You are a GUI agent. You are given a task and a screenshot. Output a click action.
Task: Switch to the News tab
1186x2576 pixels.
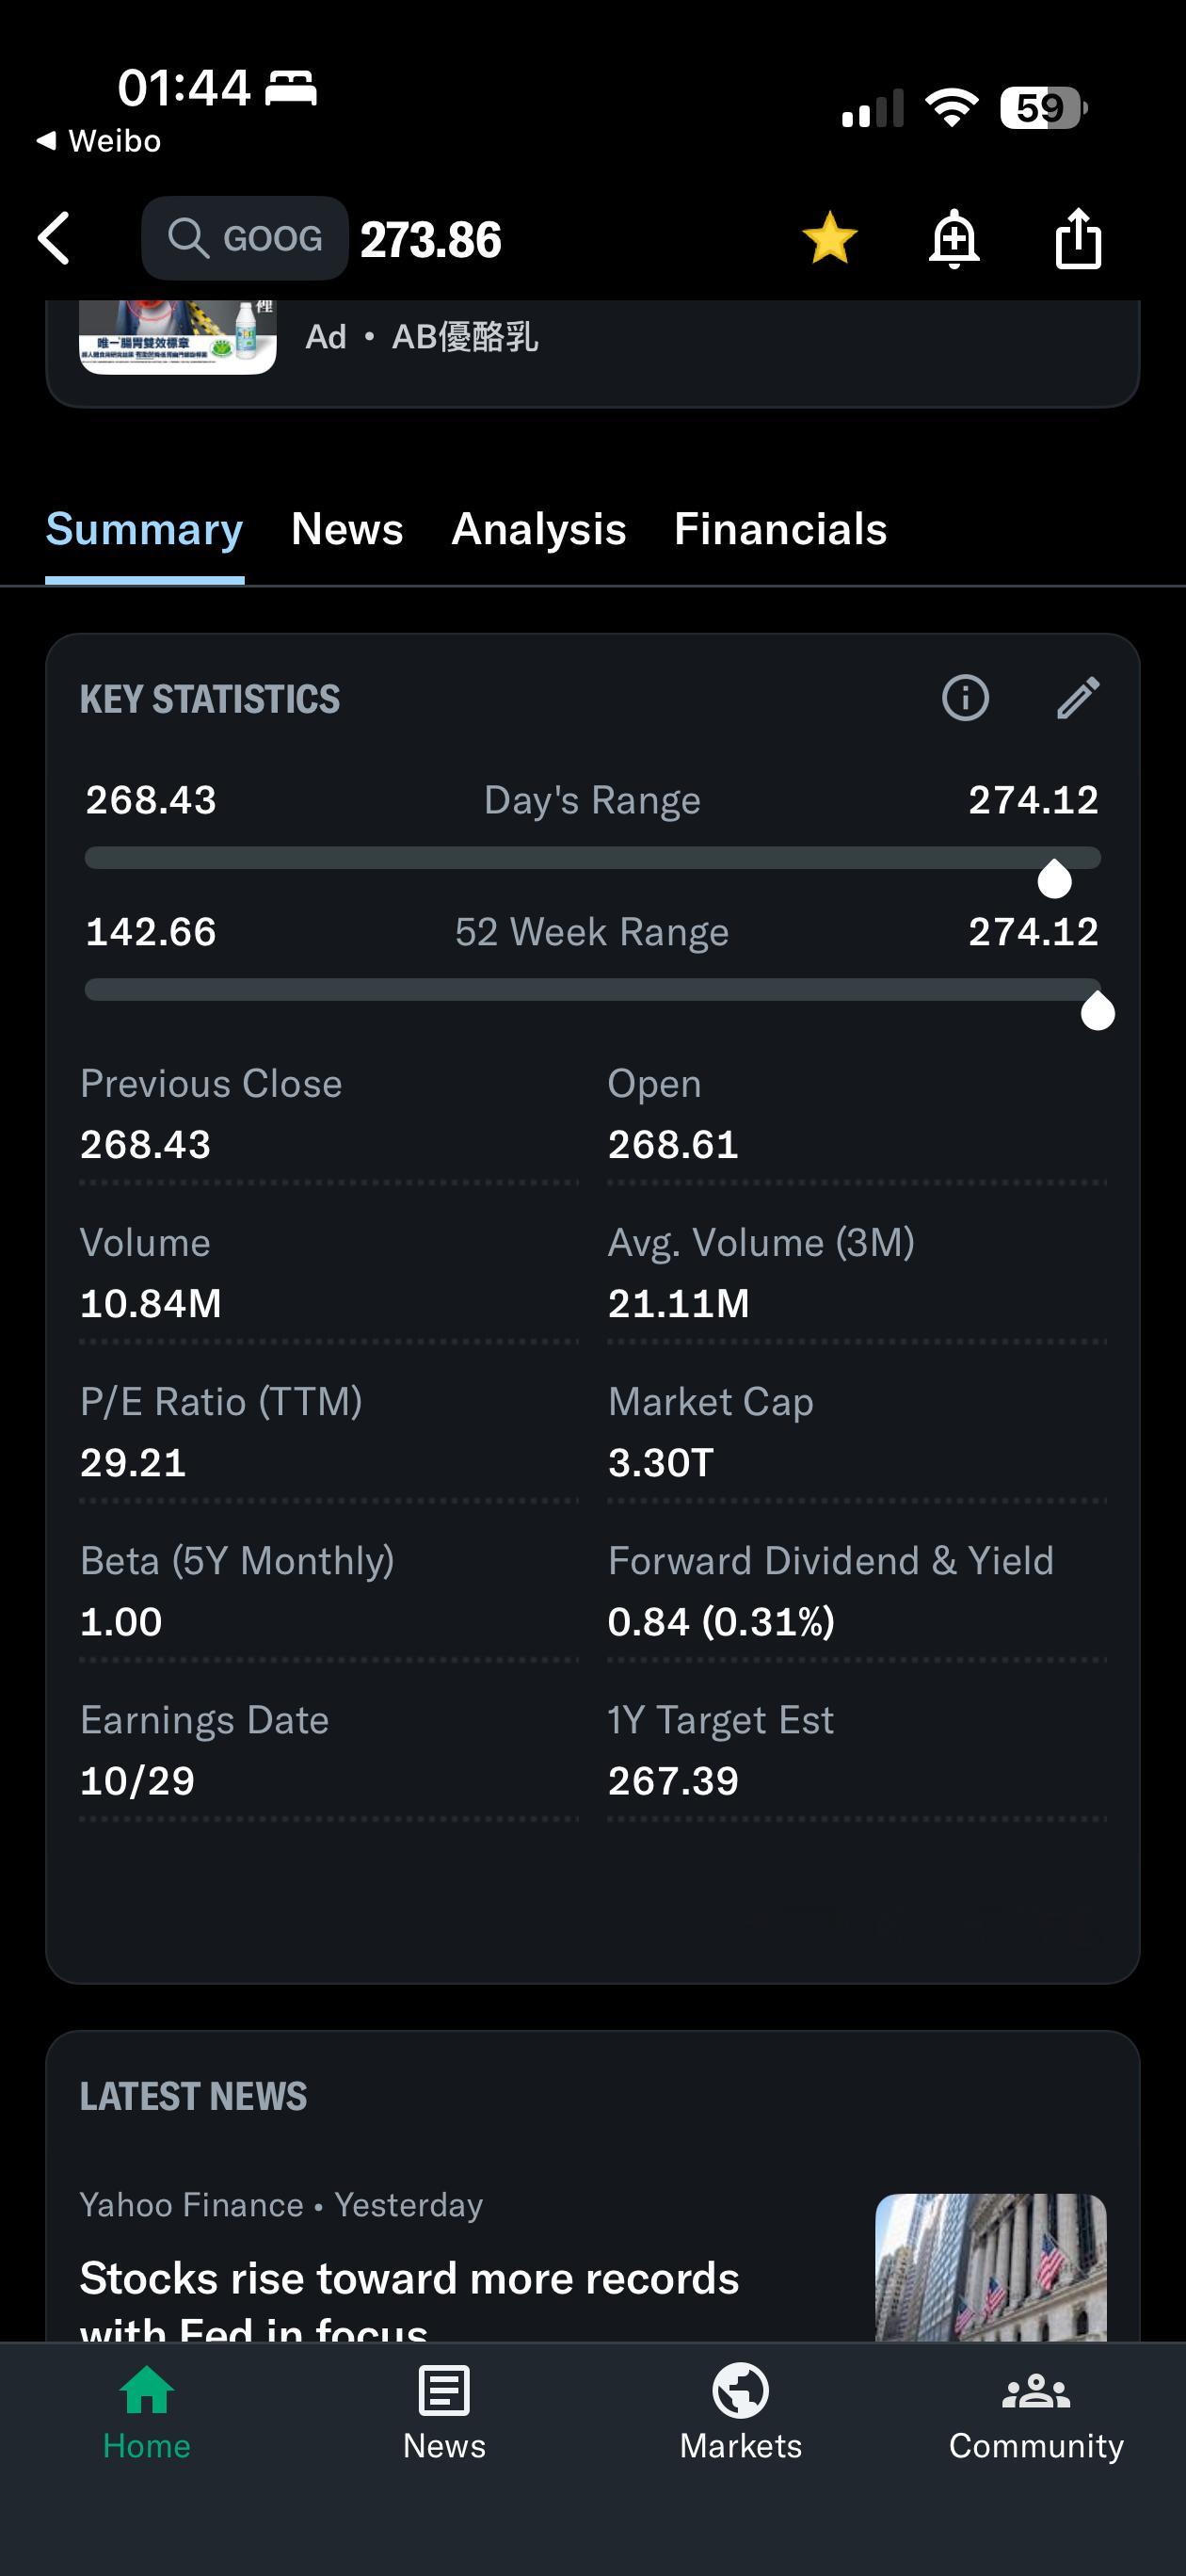point(347,529)
